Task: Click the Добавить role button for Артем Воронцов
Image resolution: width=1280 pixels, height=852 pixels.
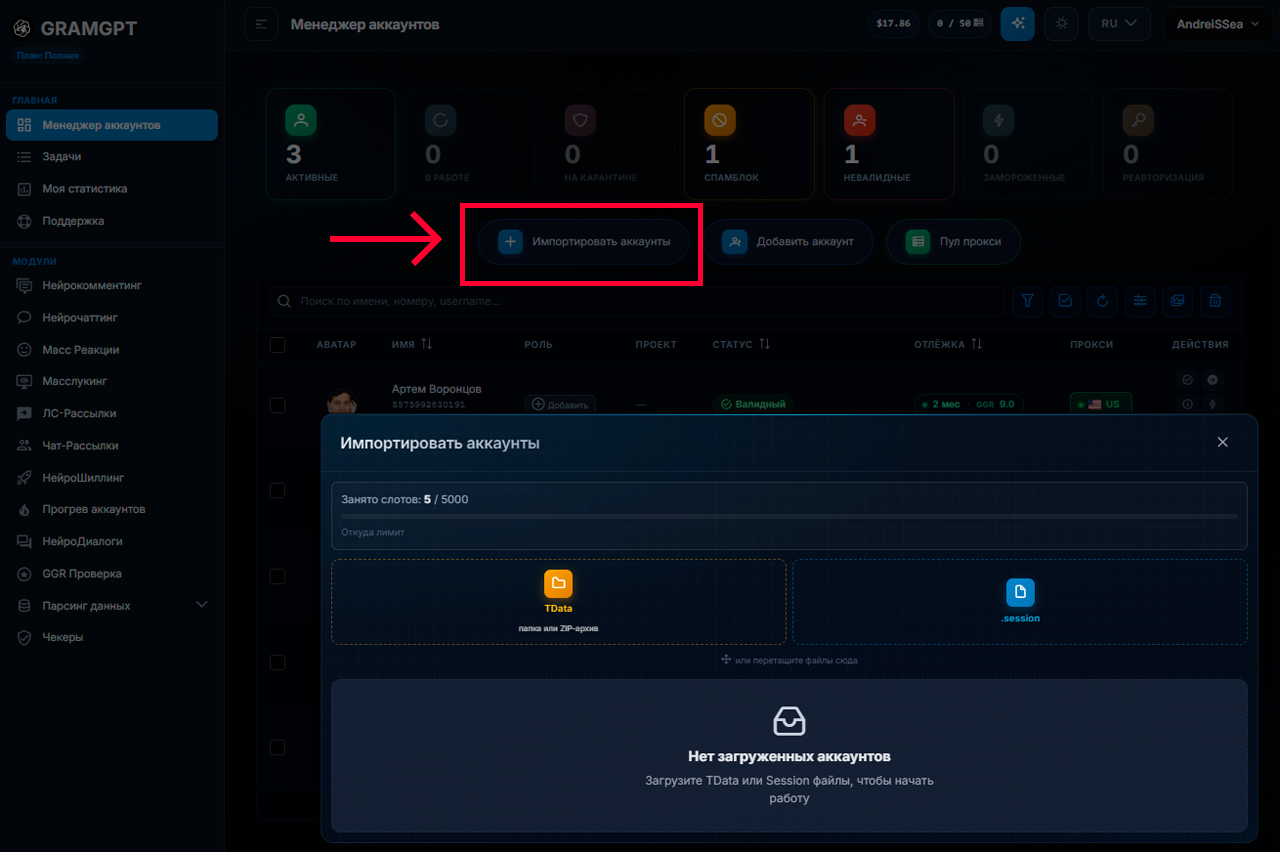Action: [x=560, y=404]
